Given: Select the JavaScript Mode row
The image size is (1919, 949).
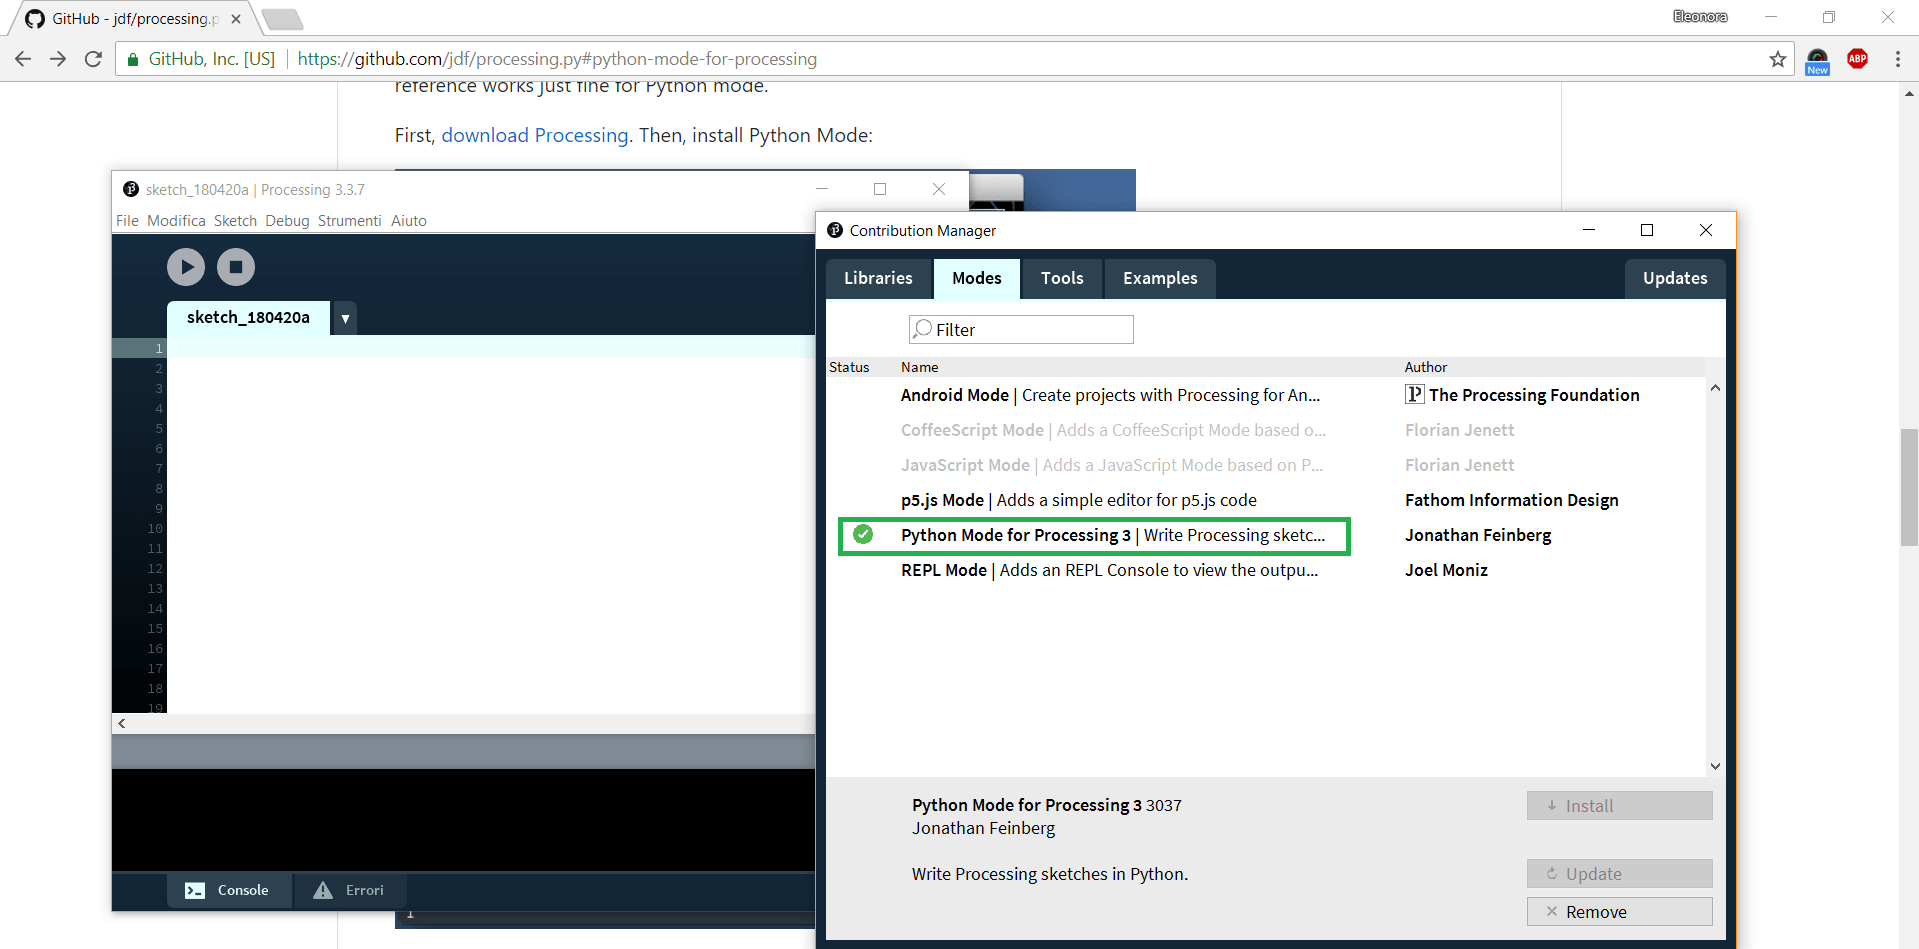Looking at the screenshot, I should pos(1267,465).
